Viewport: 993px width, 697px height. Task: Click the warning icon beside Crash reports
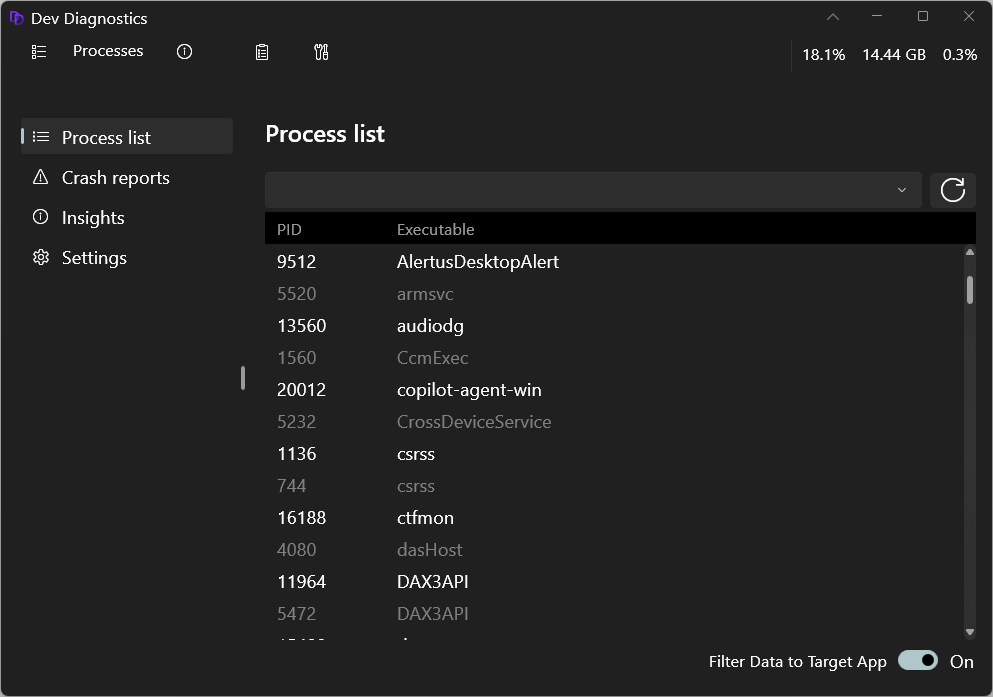[41, 177]
